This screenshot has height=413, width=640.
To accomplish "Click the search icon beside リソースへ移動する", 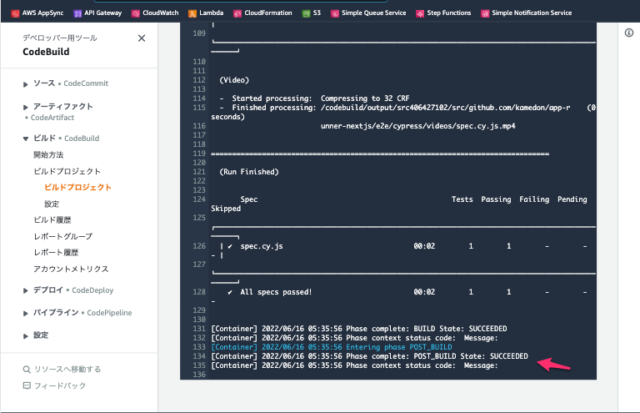I will coord(27,369).
